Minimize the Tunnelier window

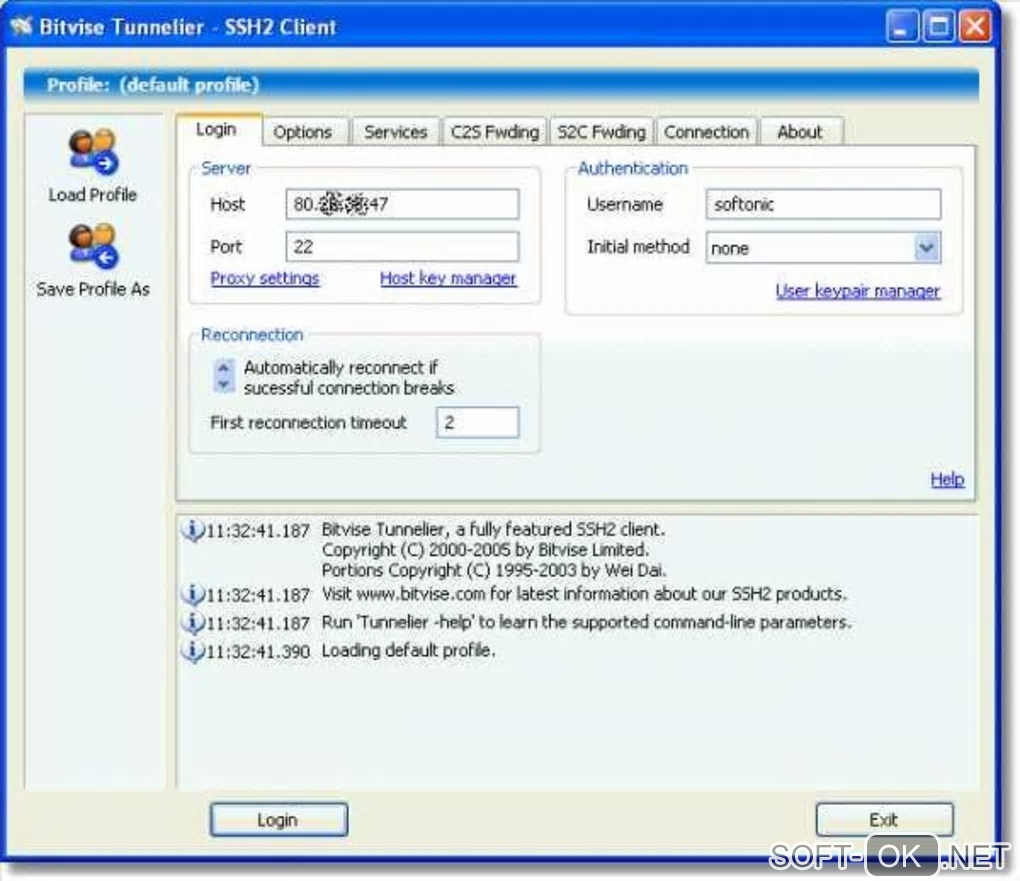pos(902,27)
